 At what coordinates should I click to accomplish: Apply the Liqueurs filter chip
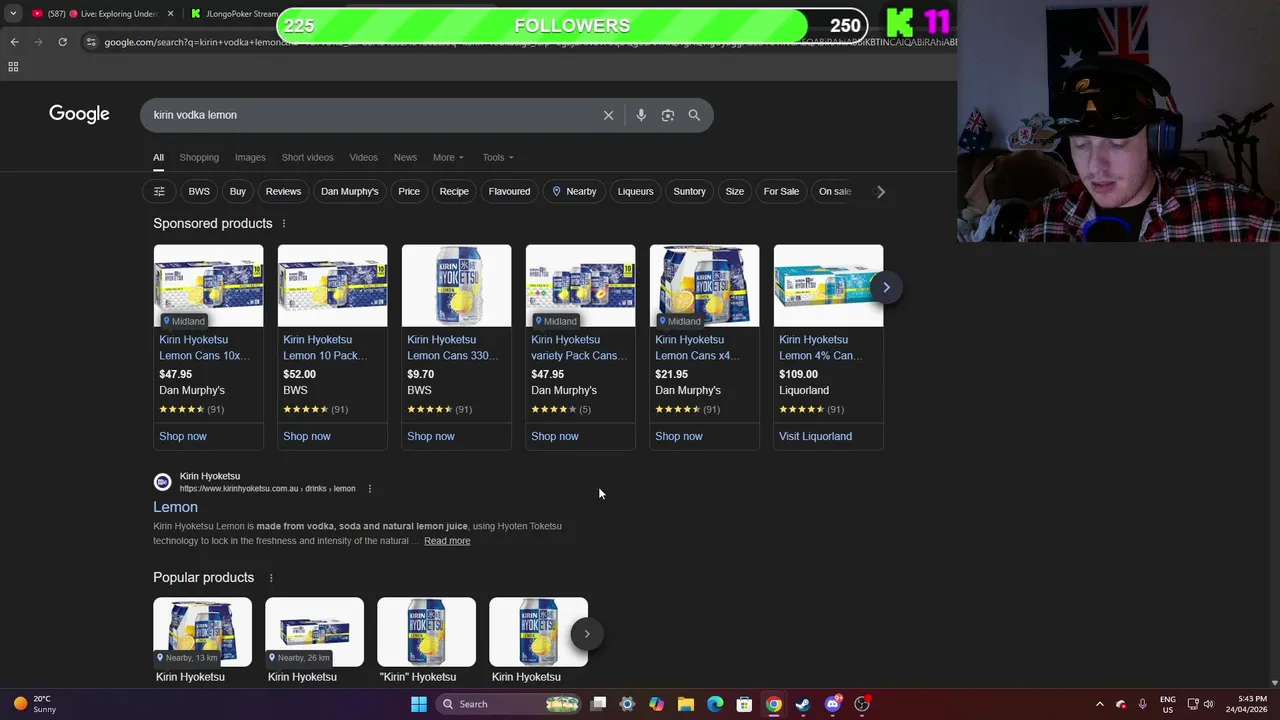[x=635, y=191]
